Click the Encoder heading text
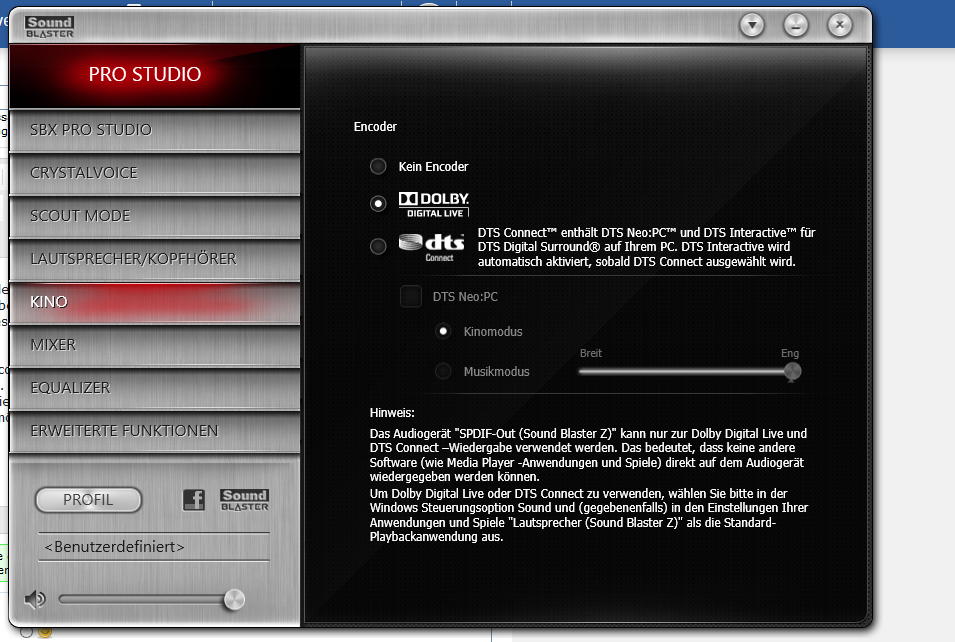 point(375,127)
